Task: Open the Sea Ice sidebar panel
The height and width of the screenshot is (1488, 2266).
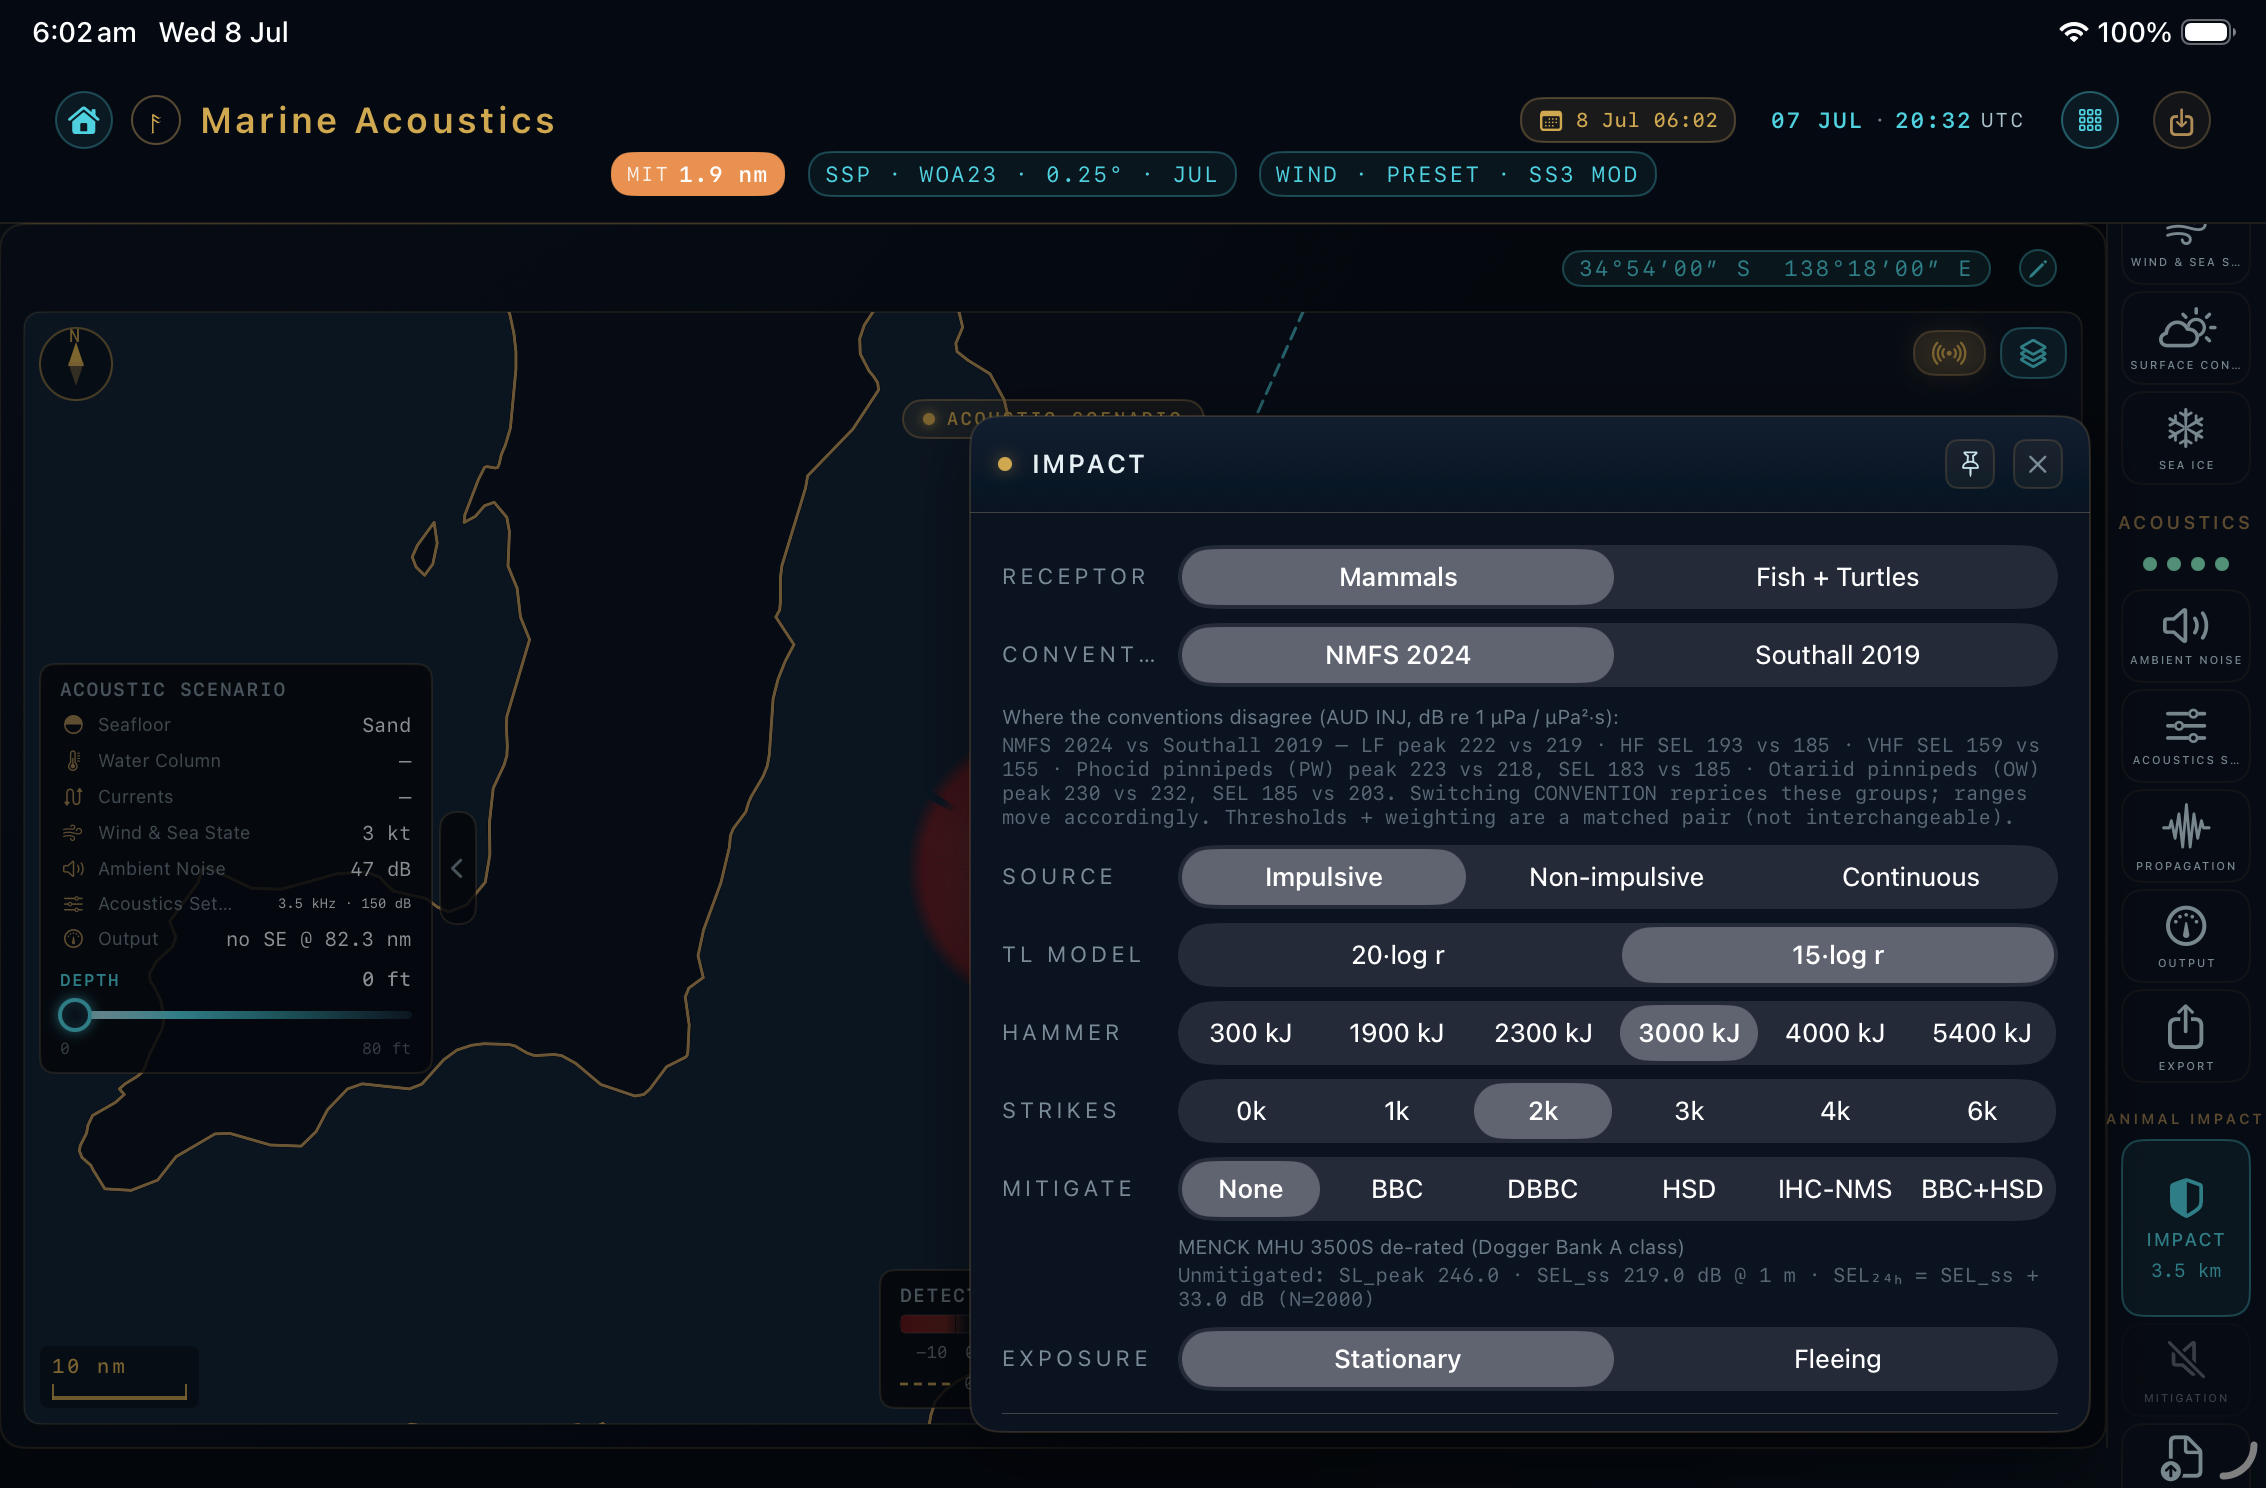Action: click(x=2185, y=438)
